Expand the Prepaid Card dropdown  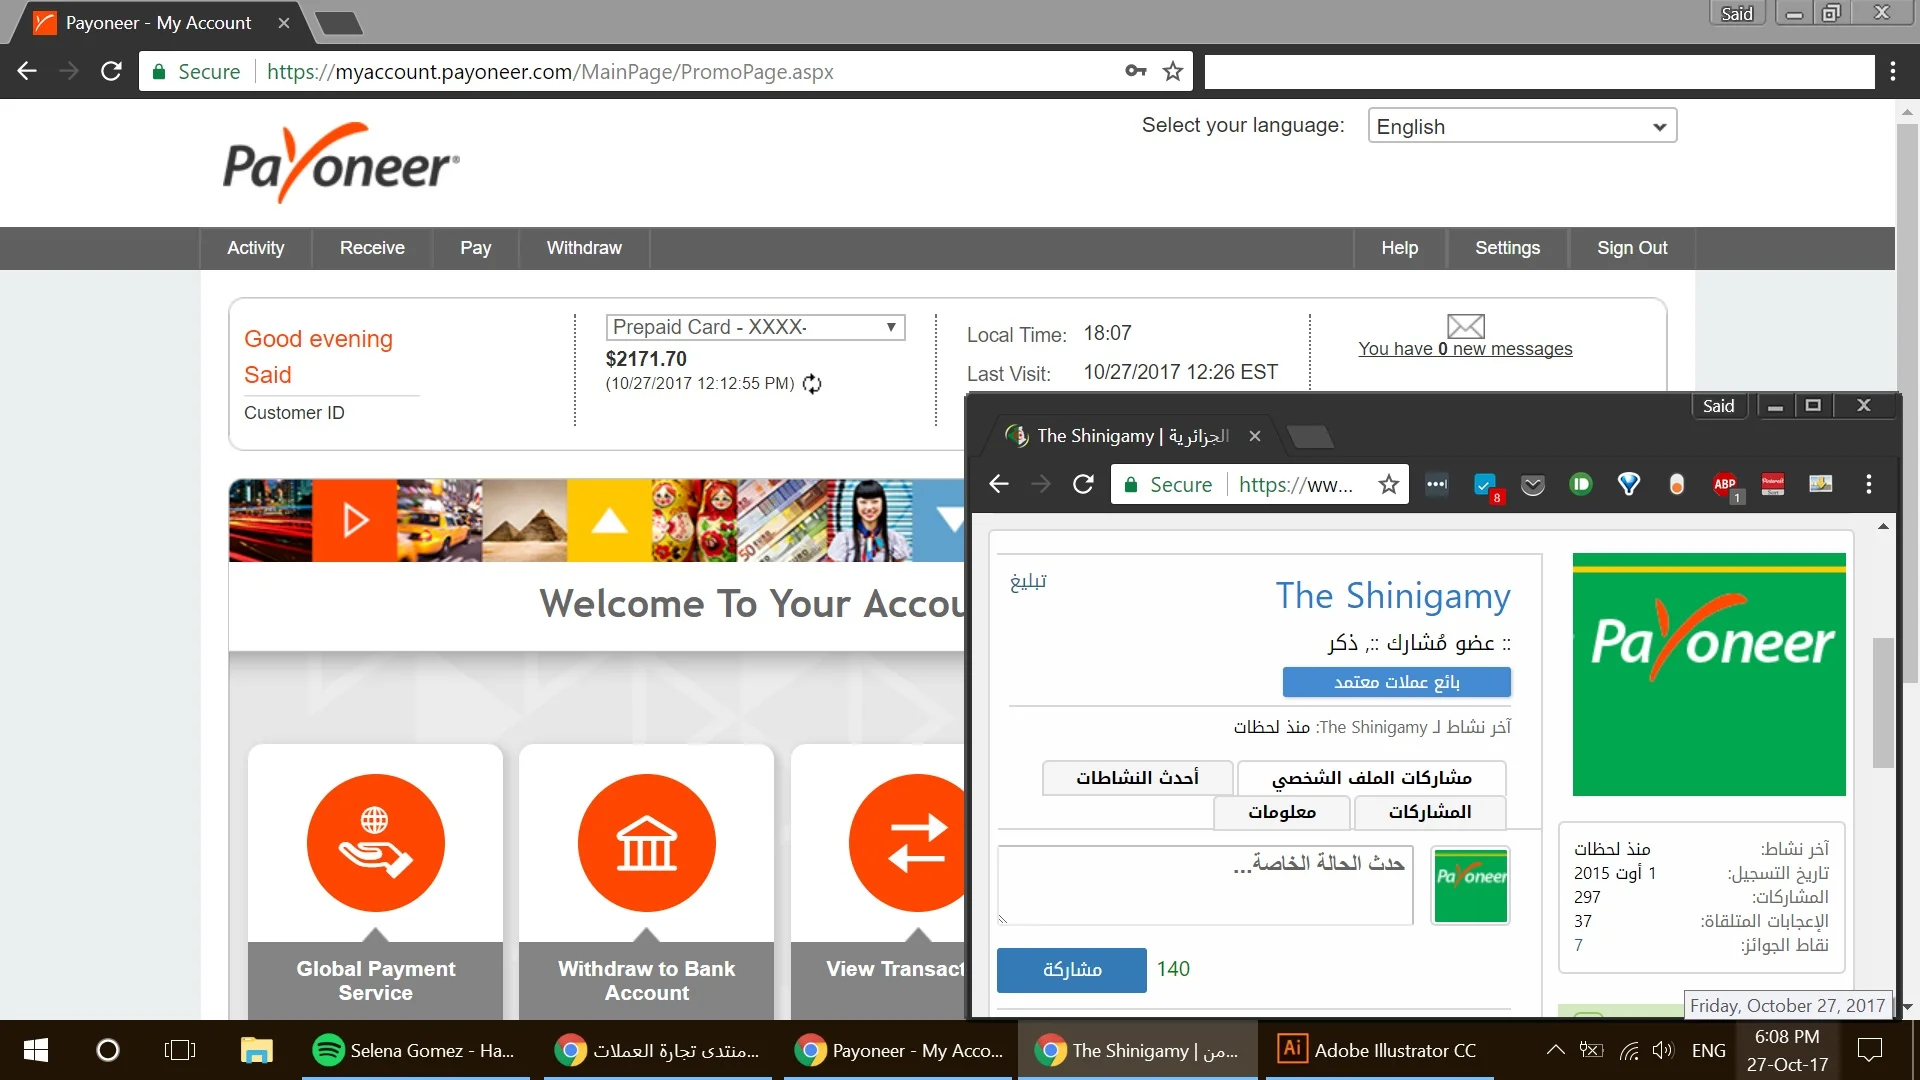755,327
